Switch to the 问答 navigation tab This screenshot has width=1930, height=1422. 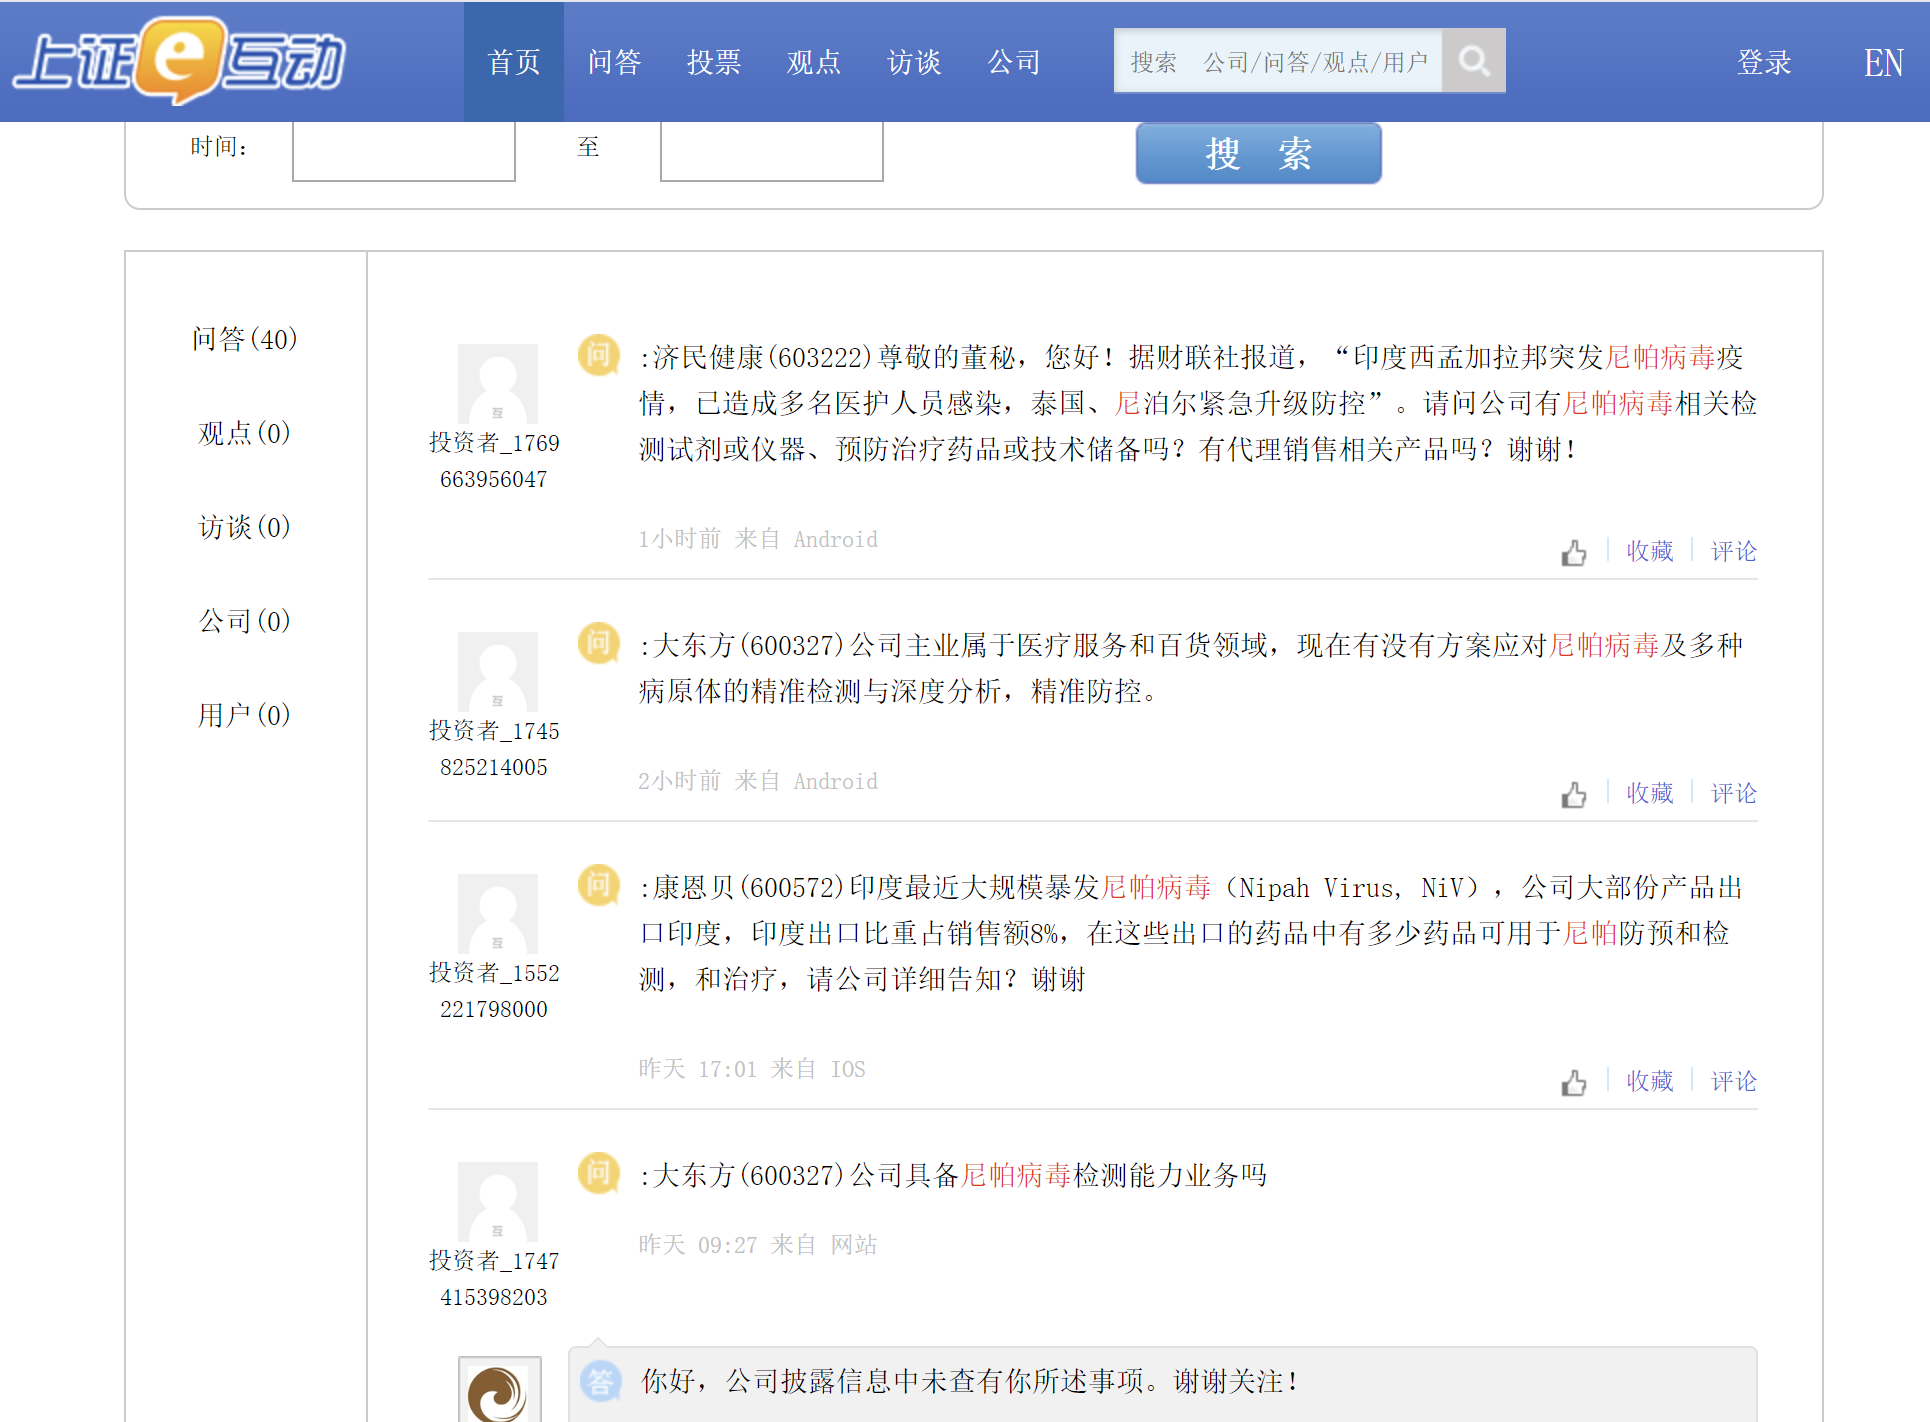614,62
